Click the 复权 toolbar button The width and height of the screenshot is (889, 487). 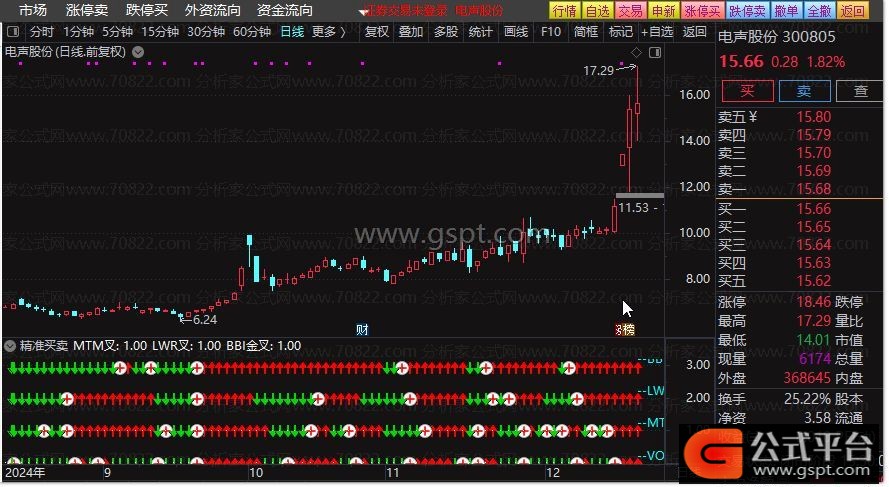click(377, 32)
